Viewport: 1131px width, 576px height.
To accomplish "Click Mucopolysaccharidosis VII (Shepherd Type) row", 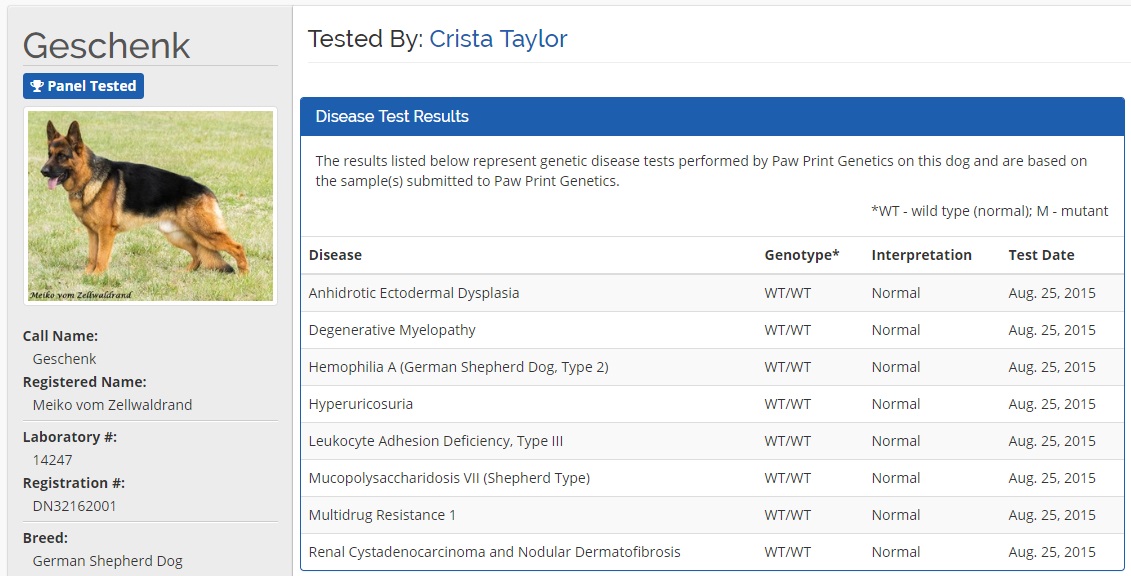I will click(449, 478).
